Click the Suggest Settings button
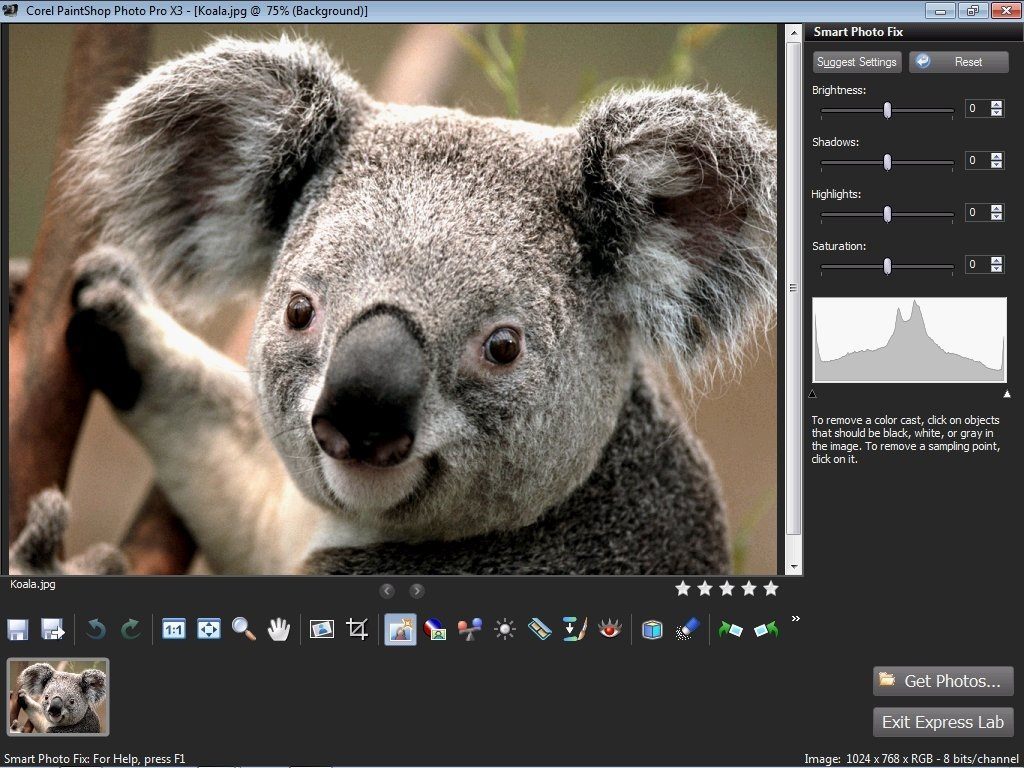 click(x=856, y=61)
